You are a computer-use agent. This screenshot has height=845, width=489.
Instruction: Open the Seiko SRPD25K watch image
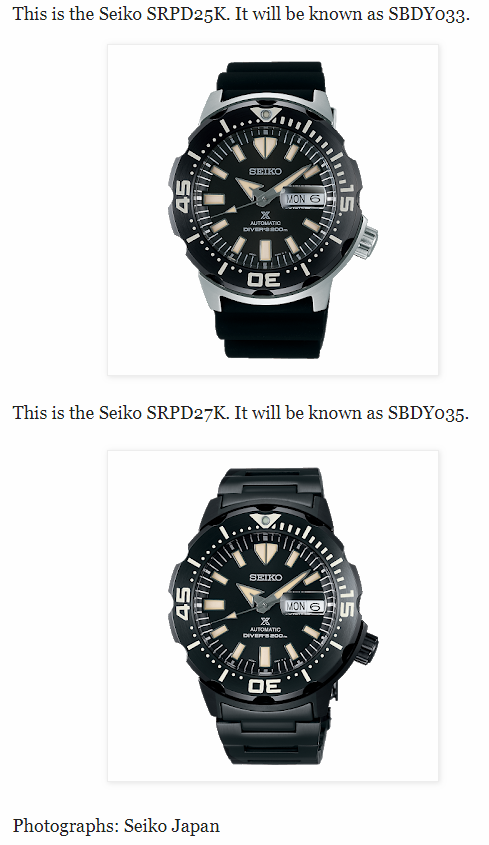point(273,210)
